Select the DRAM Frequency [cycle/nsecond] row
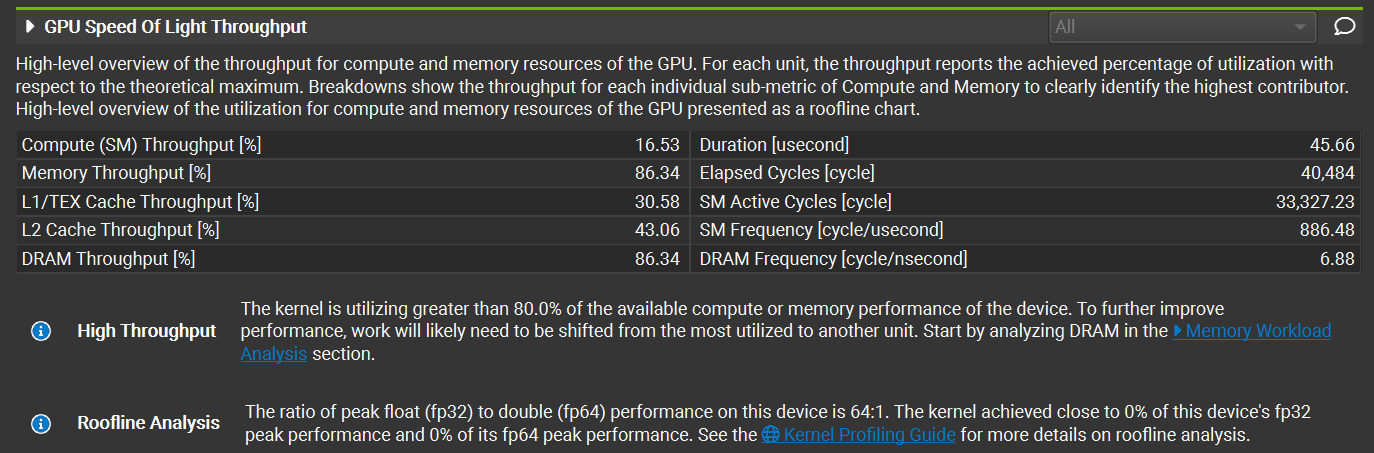 [x=1026, y=258]
